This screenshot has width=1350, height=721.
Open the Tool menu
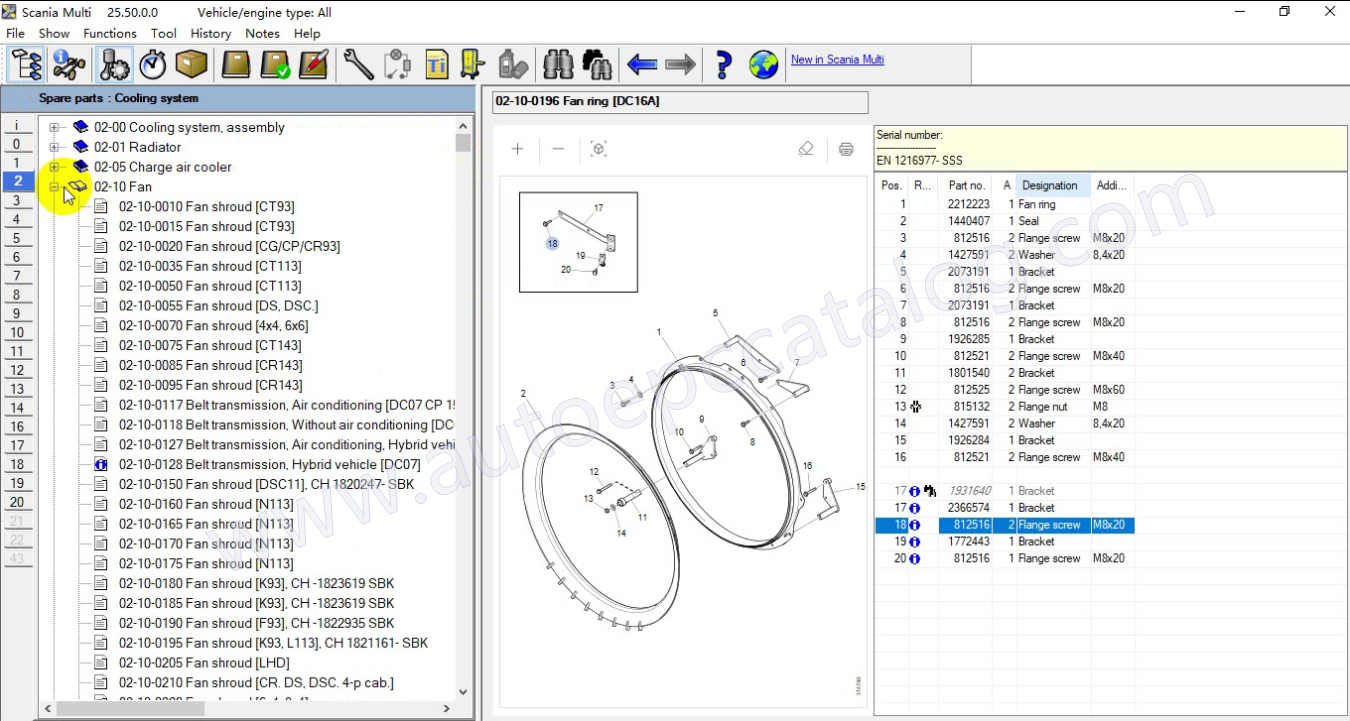pos(164,33)
